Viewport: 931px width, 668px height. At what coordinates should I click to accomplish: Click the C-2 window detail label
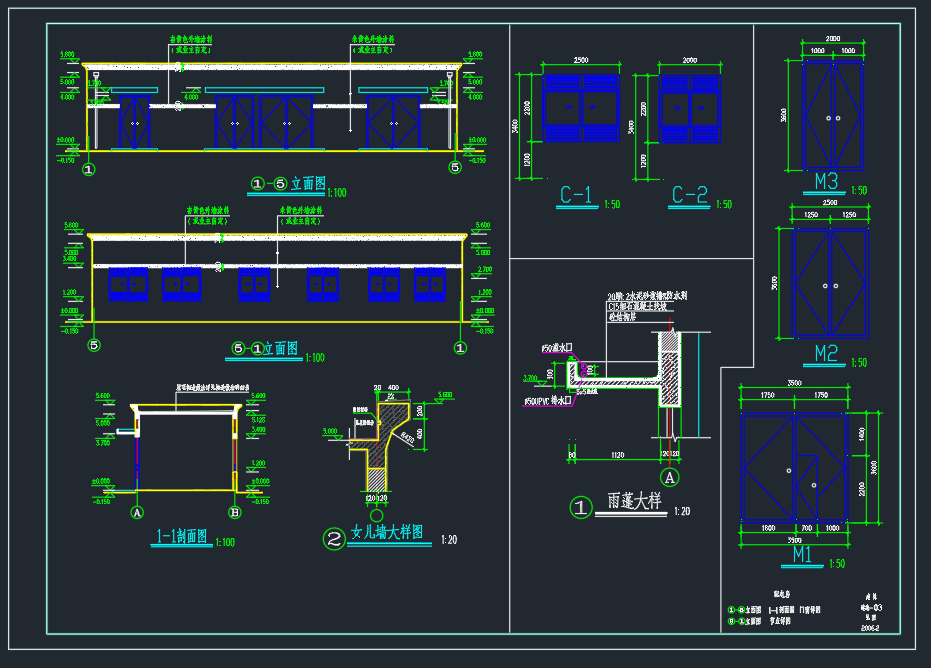point(689,196)
